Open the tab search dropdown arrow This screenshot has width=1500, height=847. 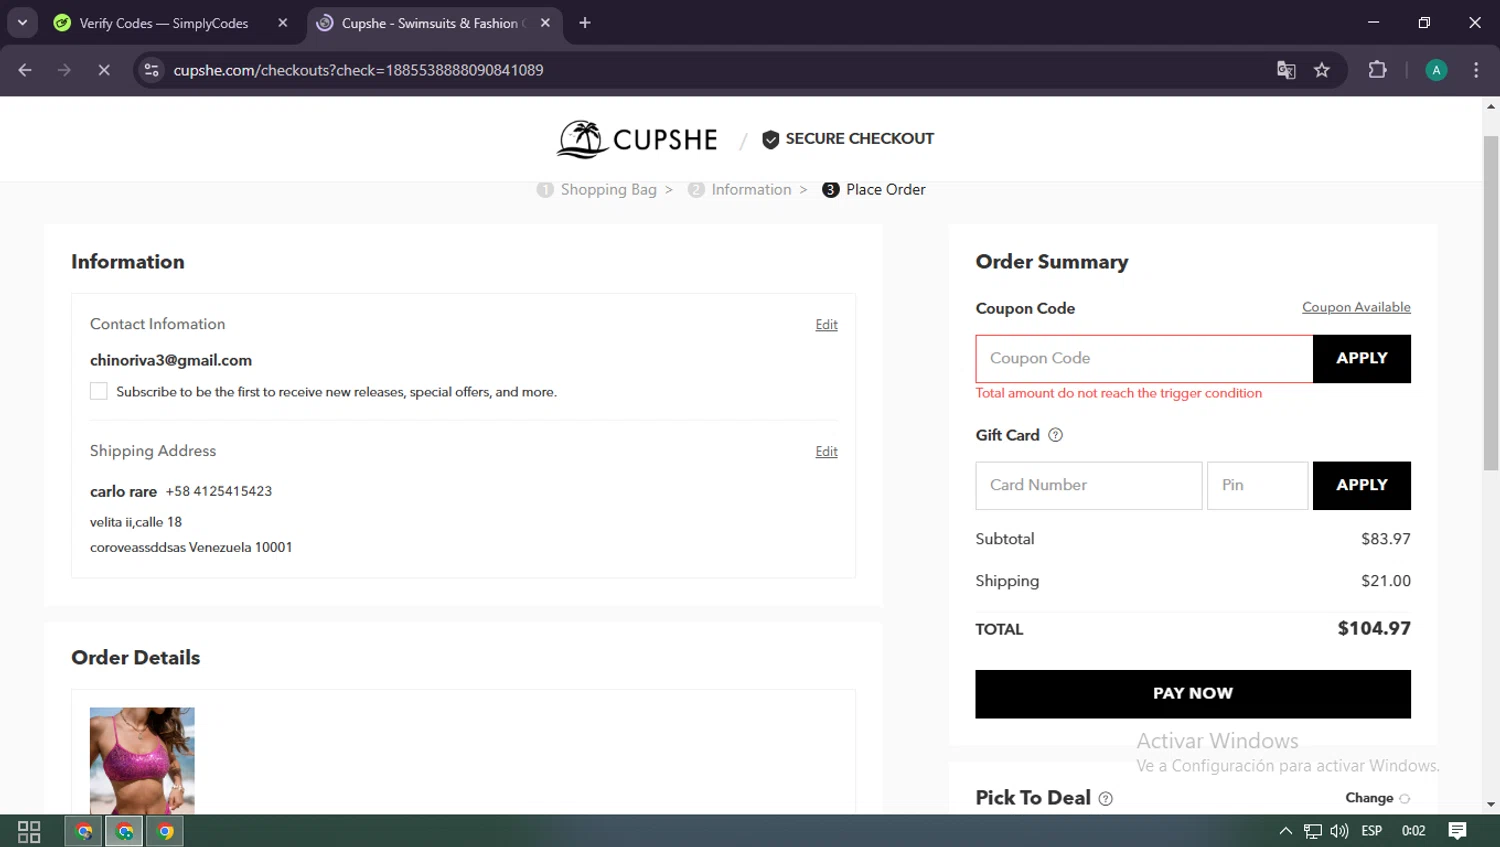pos(22,23)
